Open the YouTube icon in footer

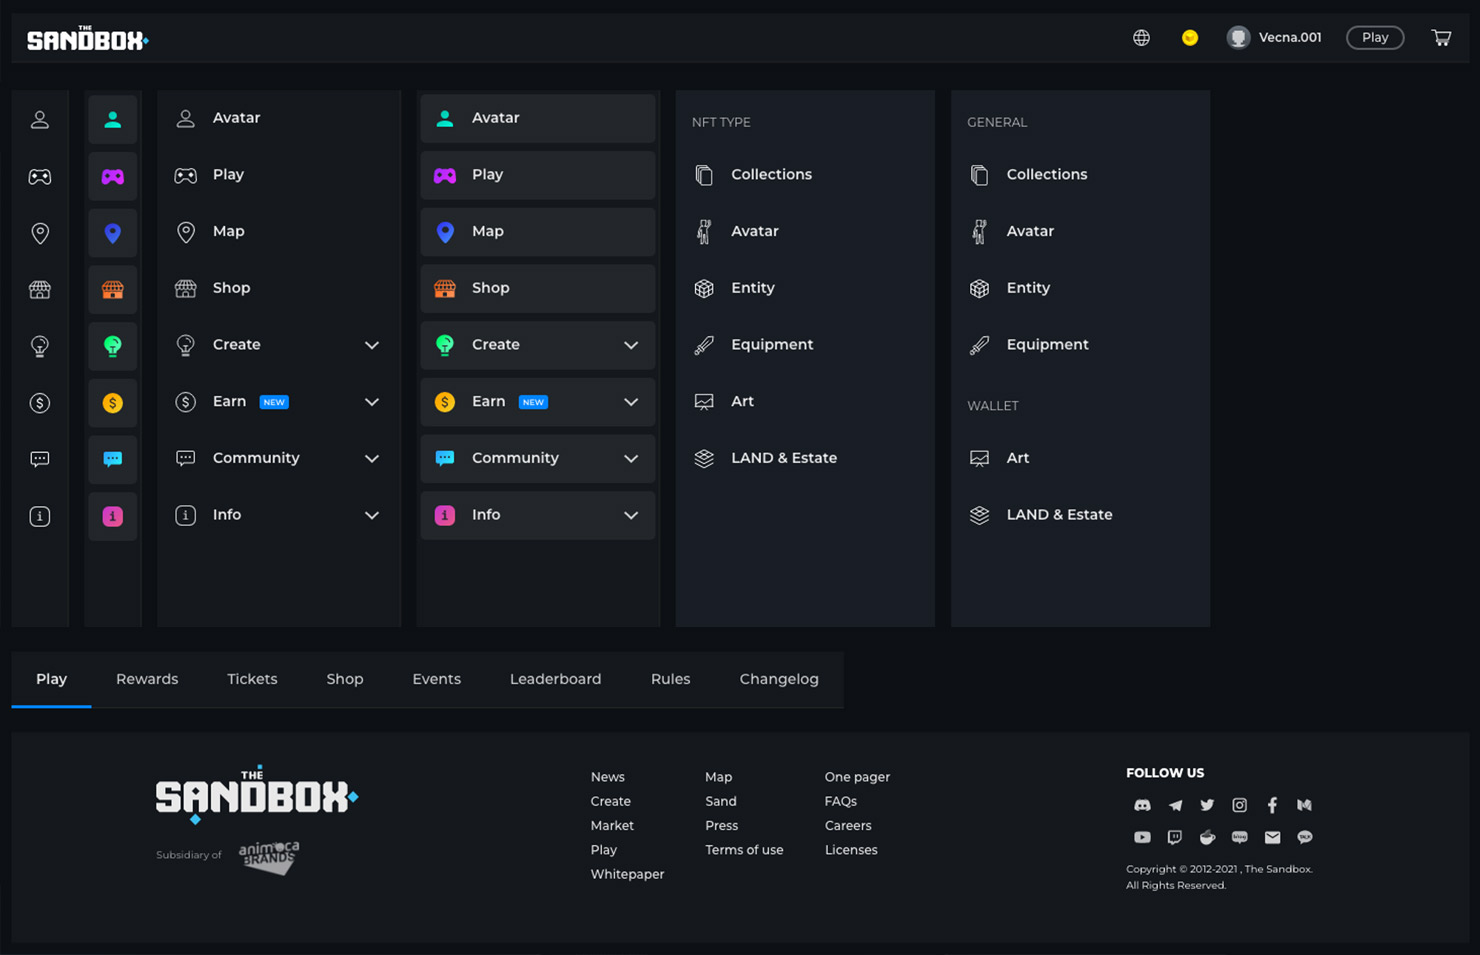1142,837
